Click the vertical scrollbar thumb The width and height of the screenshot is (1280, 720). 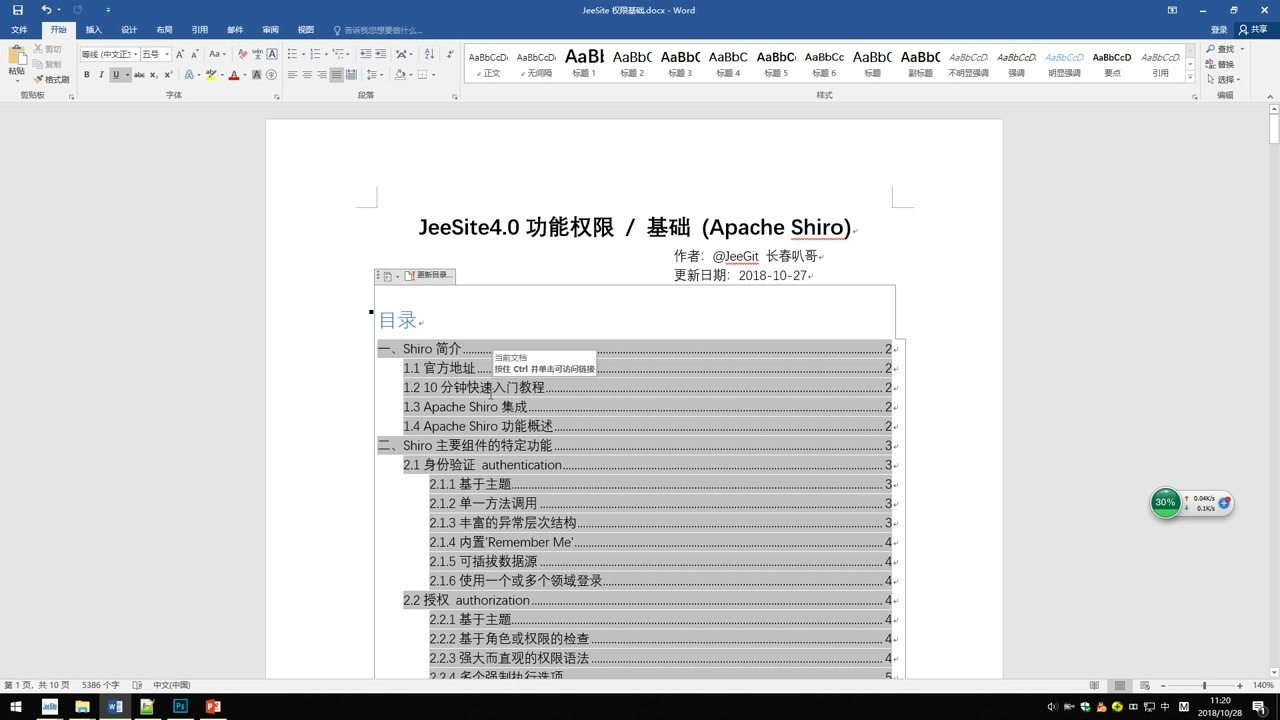[1274, 130]
